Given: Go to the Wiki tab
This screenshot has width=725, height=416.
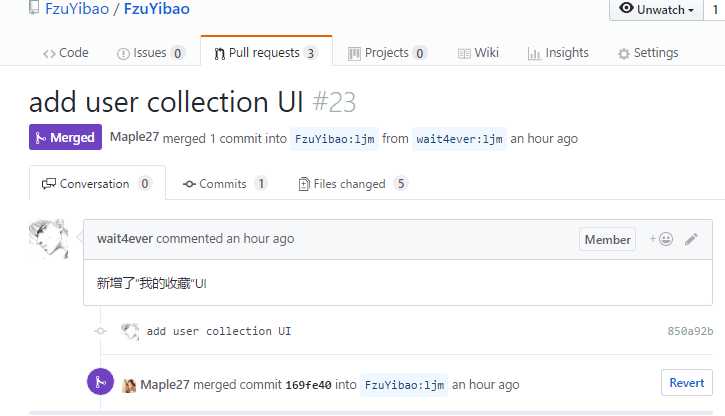Looking at the screenshot, I should click(478, 53).
